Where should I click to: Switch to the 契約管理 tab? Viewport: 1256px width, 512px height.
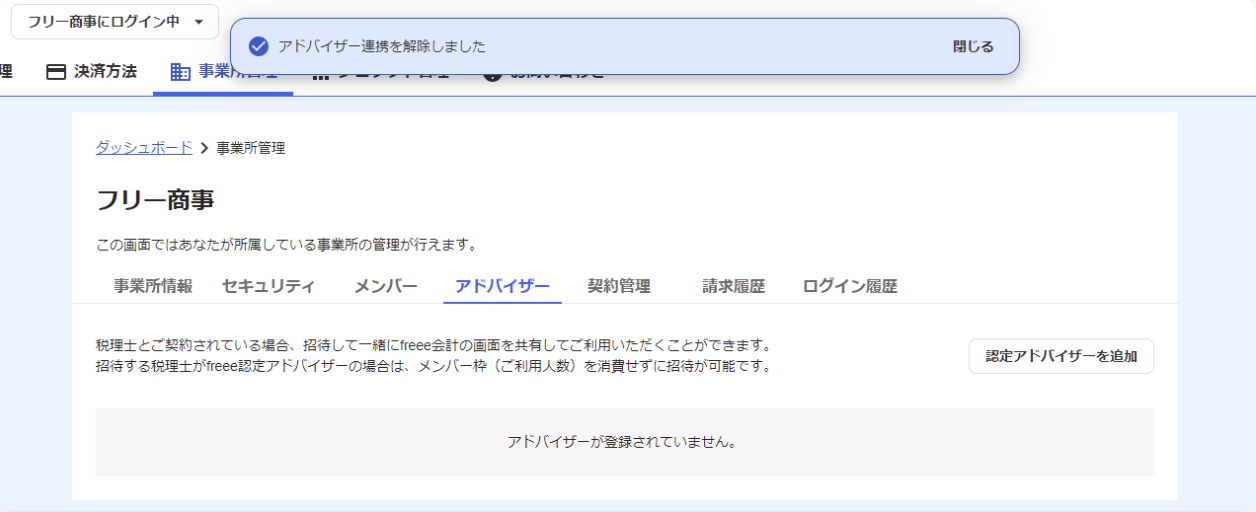click(x=619, y=286)
